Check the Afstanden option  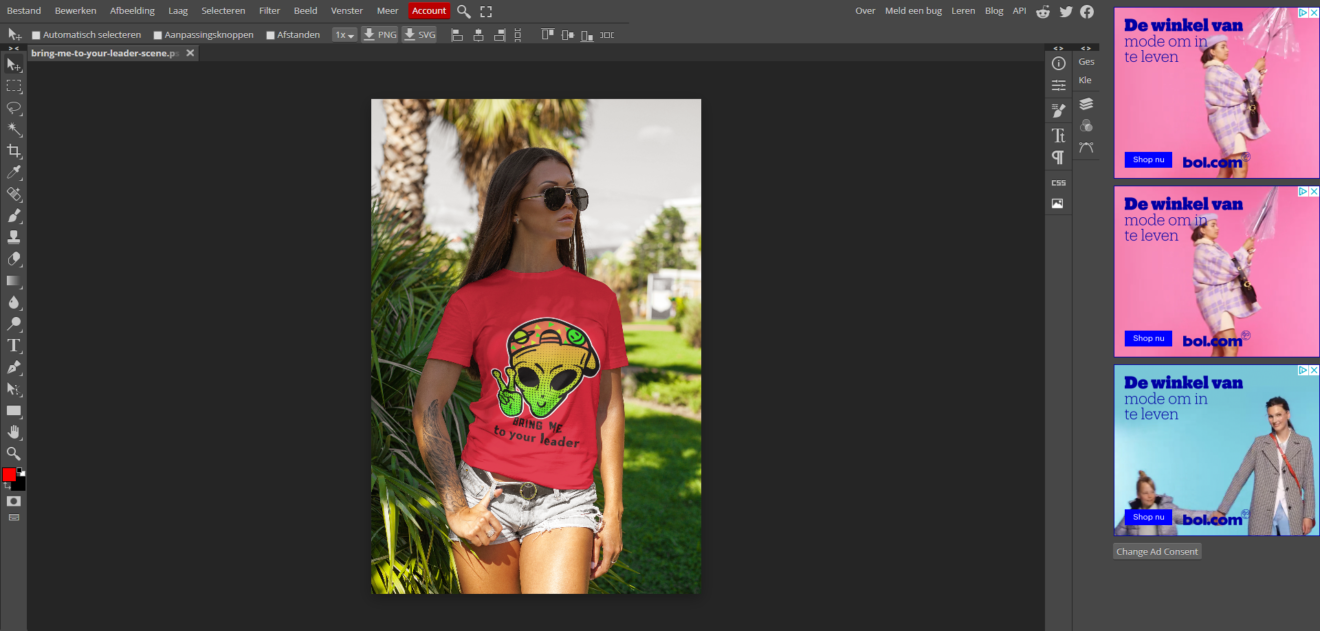point(270,35)
